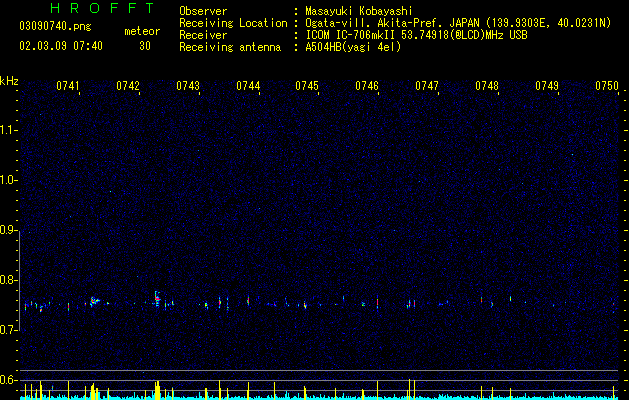Click the 1.1 kHz axis label
Image resolution: width=629 pixels, height=400 pixels.
click(x=8, y=130)
